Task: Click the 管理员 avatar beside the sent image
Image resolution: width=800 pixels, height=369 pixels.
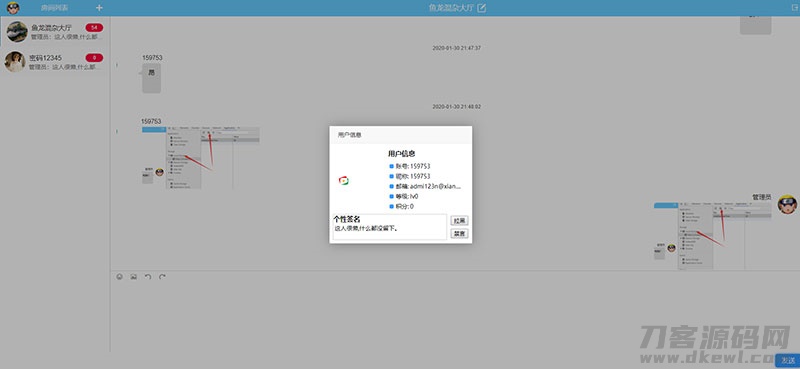Action: coord(787,204)
